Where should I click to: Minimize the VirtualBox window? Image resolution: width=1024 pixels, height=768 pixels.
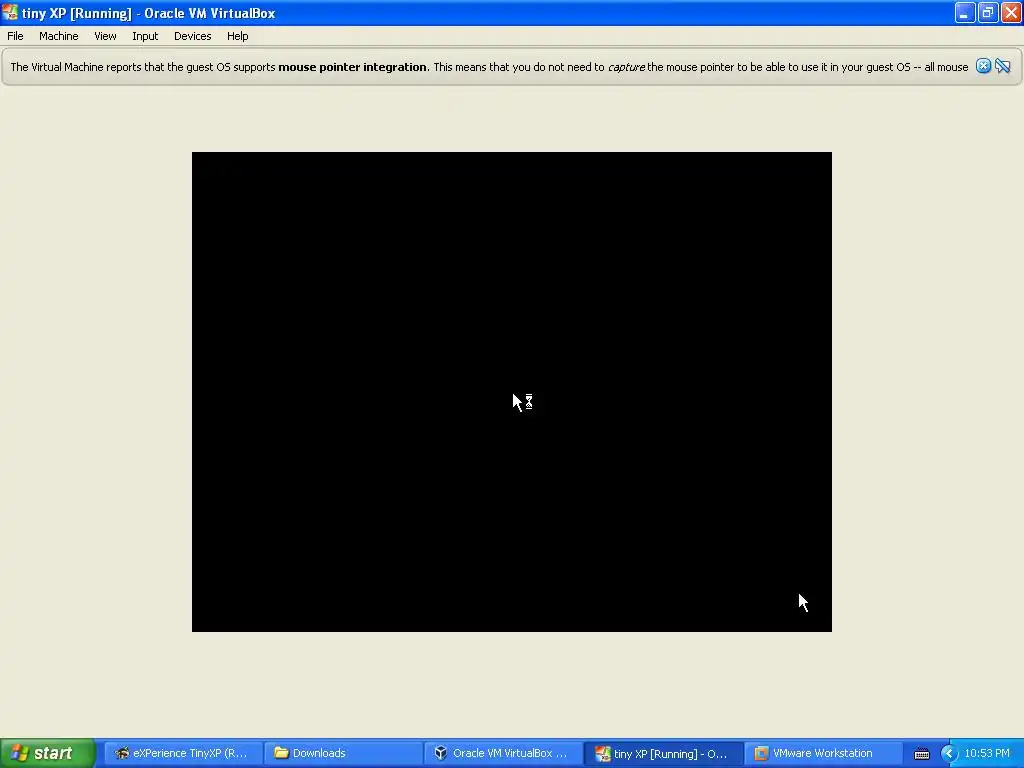(965, 12)
